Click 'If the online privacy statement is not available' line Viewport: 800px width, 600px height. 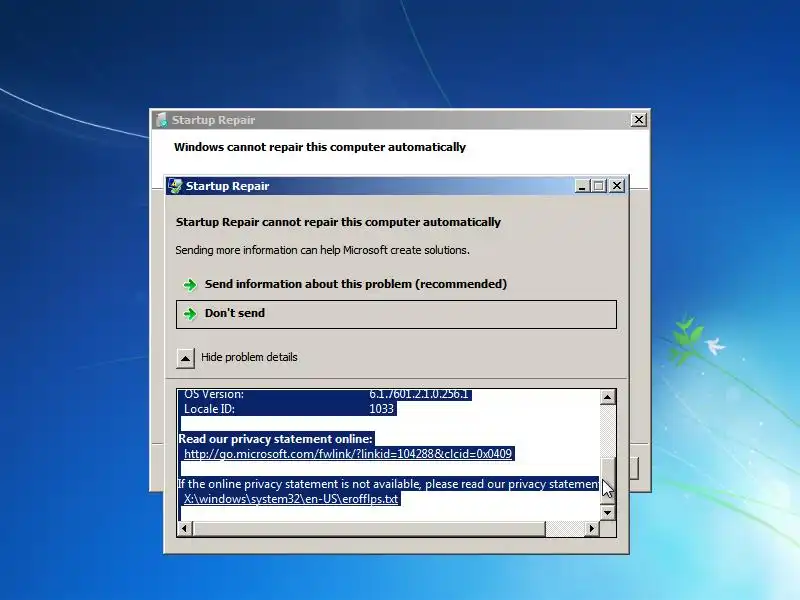coord(388,484)
